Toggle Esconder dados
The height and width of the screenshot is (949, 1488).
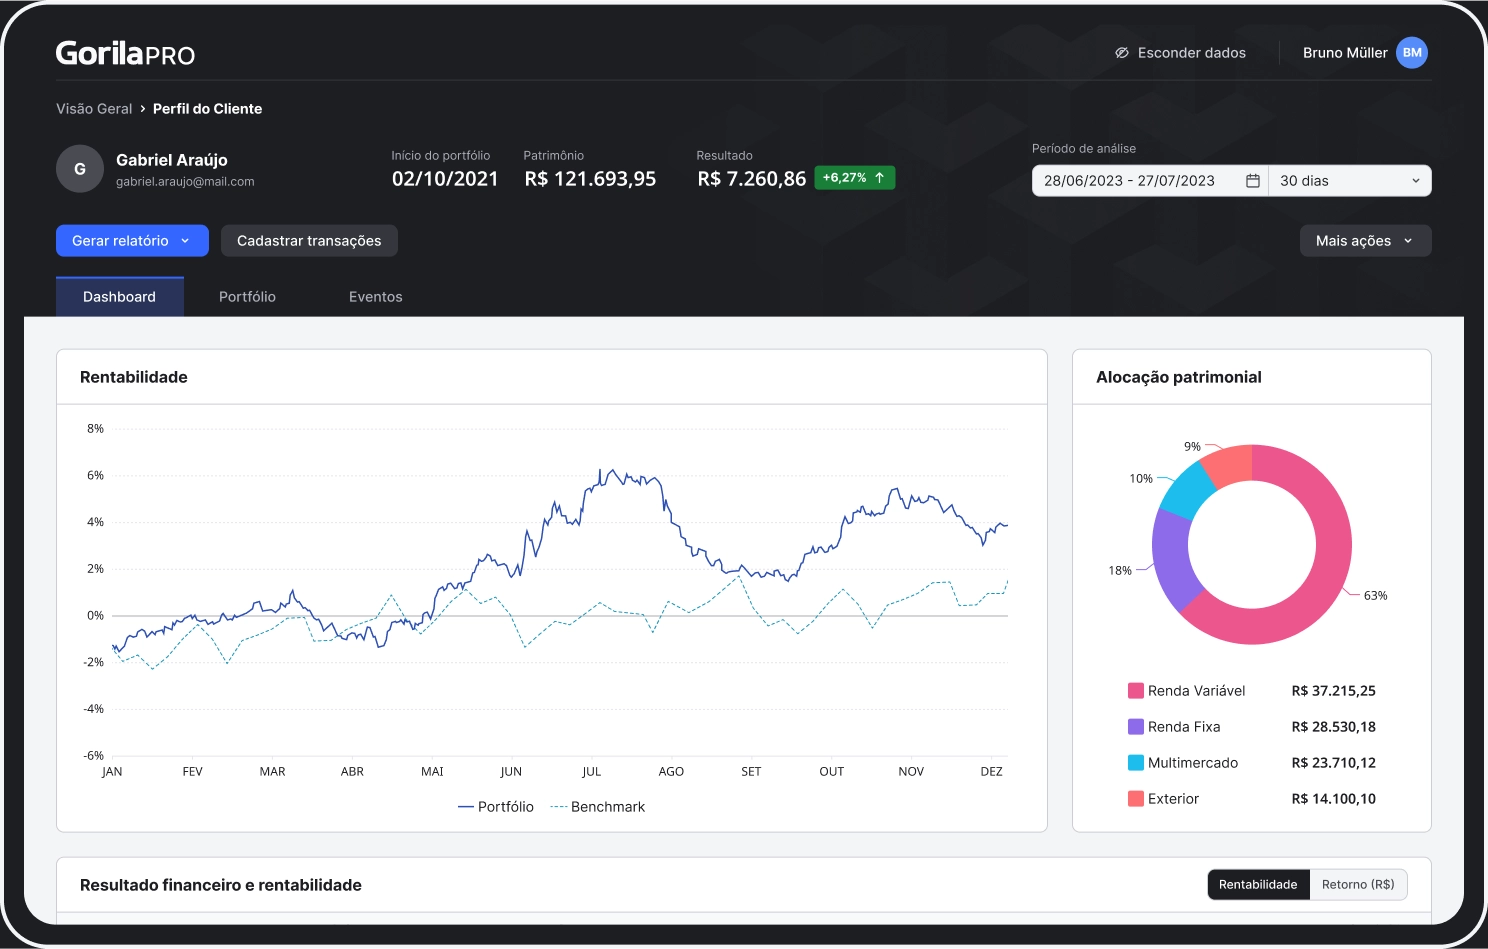[x=1181, y=53]
